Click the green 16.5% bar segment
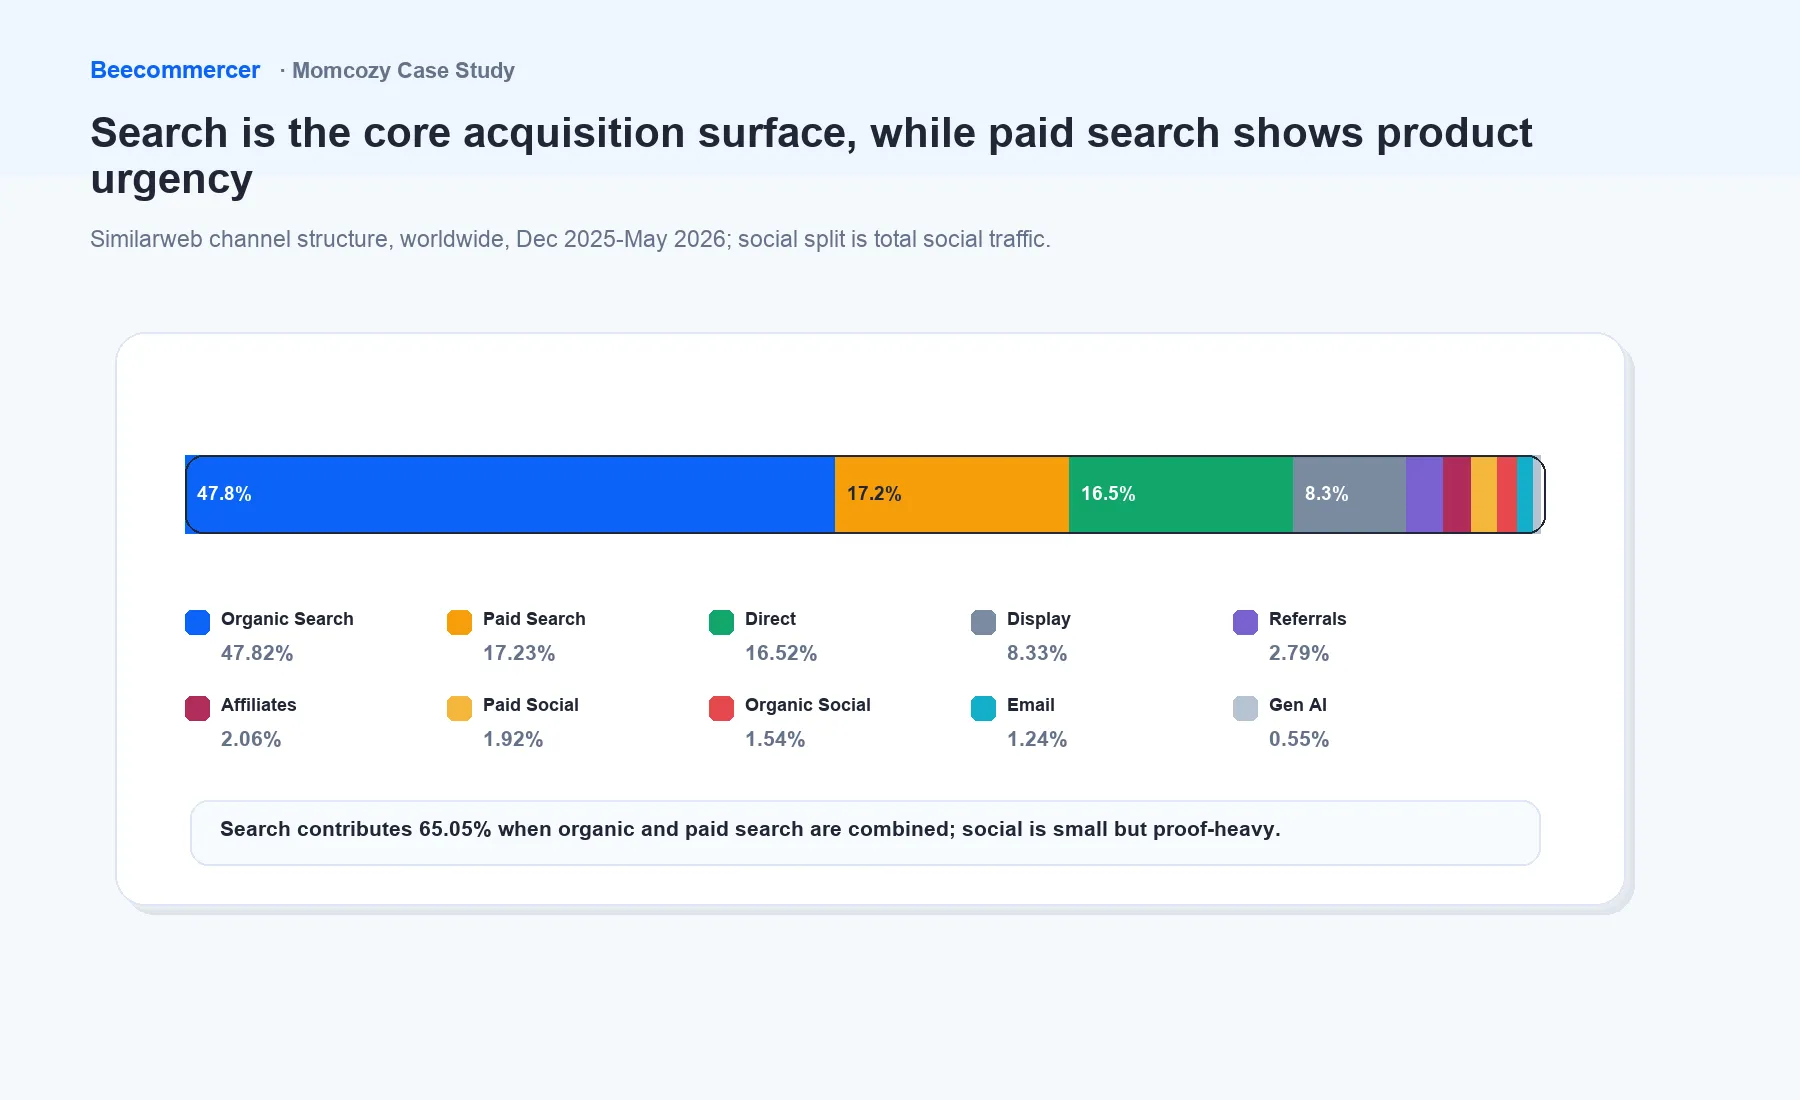Screen dimensions: 1800x1100 (1181, 494)
